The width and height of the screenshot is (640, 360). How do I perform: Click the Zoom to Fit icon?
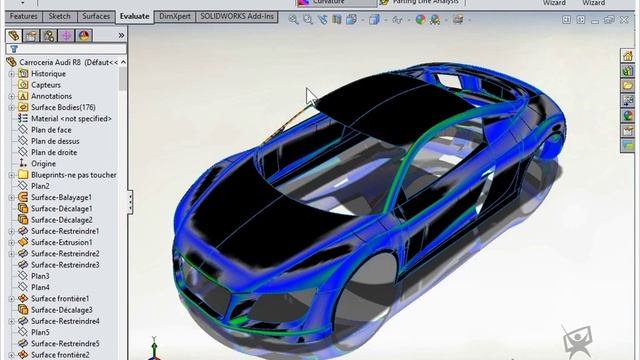click(x=293, y=19)
